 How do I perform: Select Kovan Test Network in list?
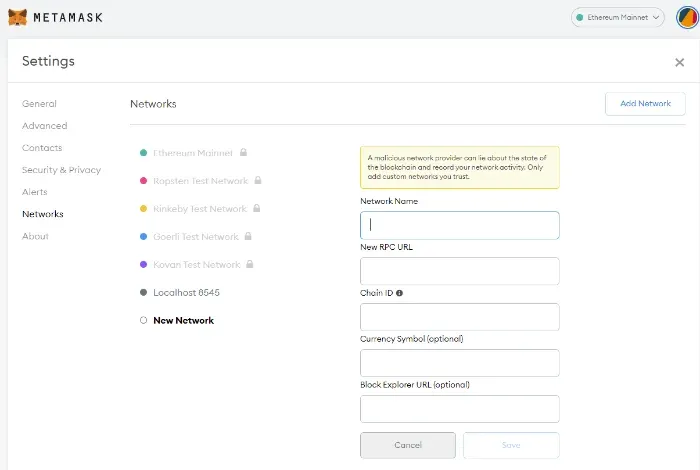[196, 265]
